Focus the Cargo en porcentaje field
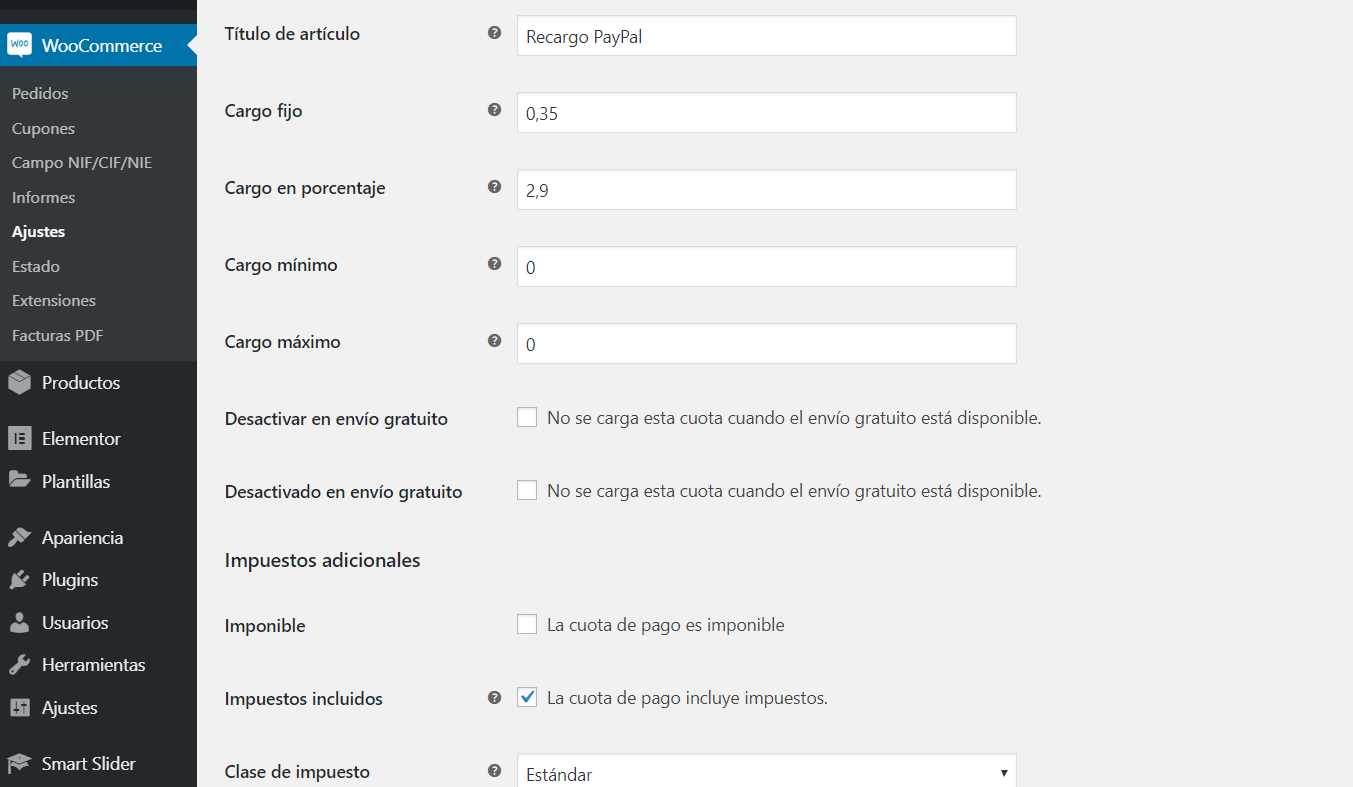This screenshot has width=1353, height=787. [x=766, y=190]
